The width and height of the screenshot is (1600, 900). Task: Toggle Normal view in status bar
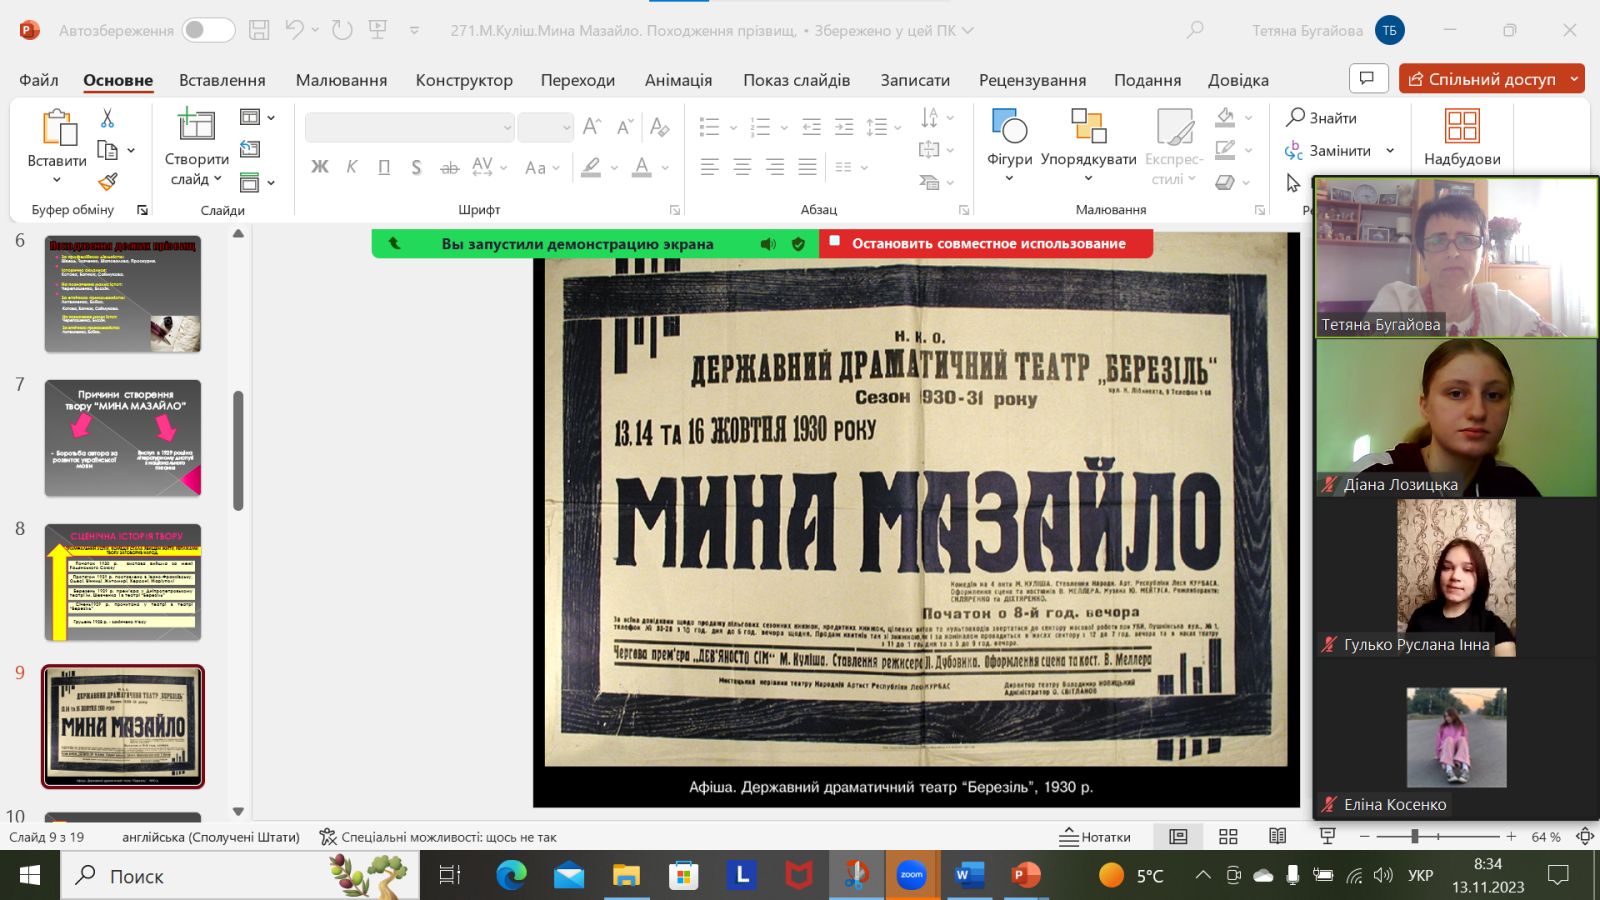pyautogui.click(x=1179, y=836)
